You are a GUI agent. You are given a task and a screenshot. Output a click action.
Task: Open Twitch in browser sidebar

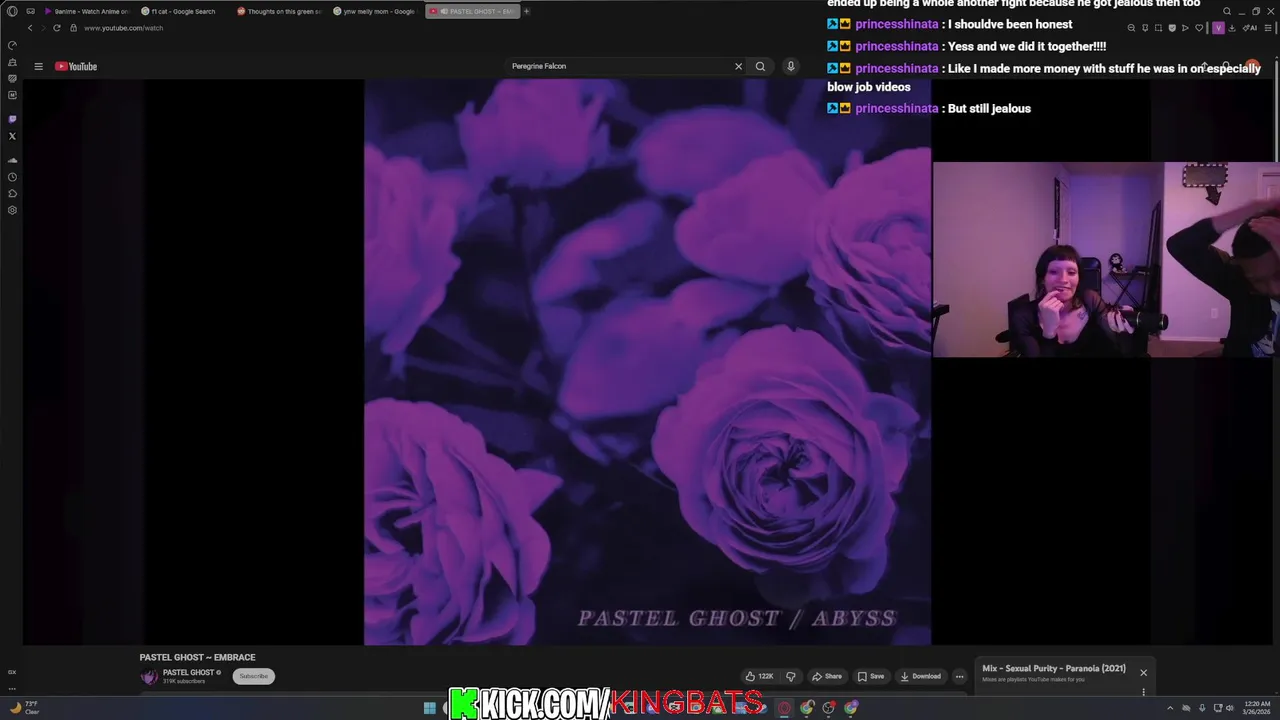point(12,119)
